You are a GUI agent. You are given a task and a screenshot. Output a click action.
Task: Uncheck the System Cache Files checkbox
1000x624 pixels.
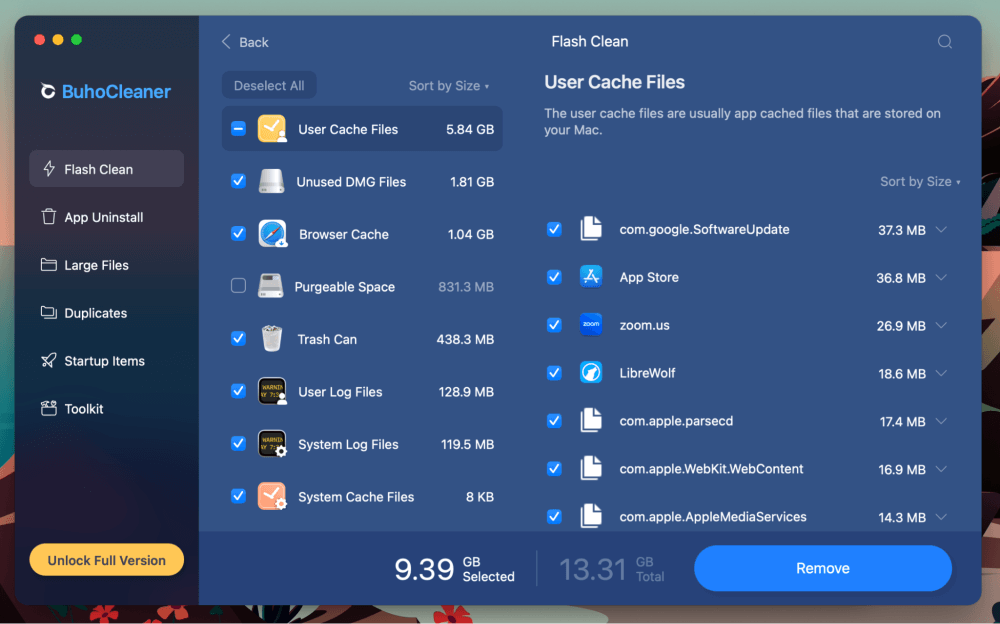pos(238,496)
